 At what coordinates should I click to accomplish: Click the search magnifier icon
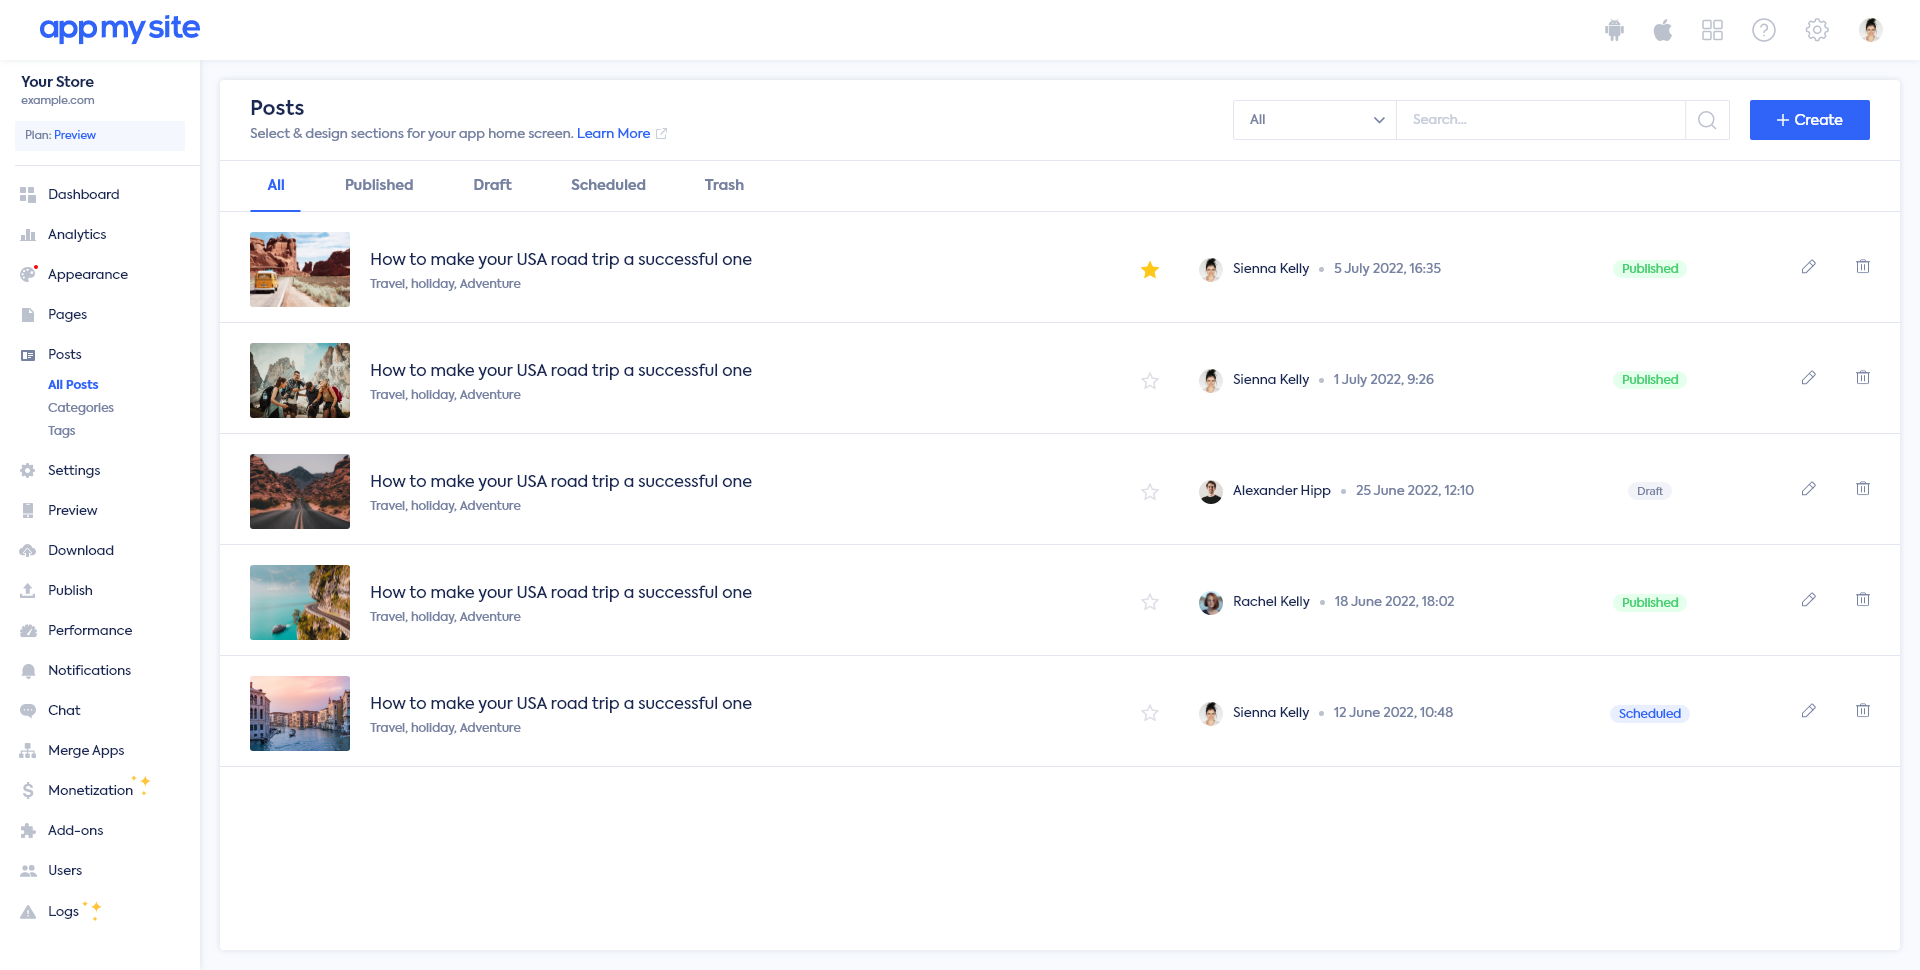(1707, 120)
